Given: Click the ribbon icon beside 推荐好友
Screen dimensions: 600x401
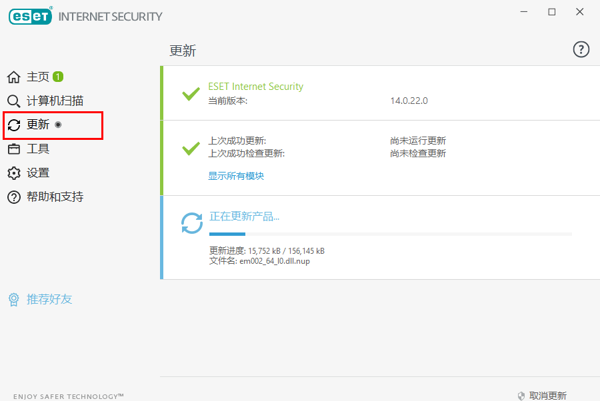Looking at the screenshot, I should click(x=14, y=299).
